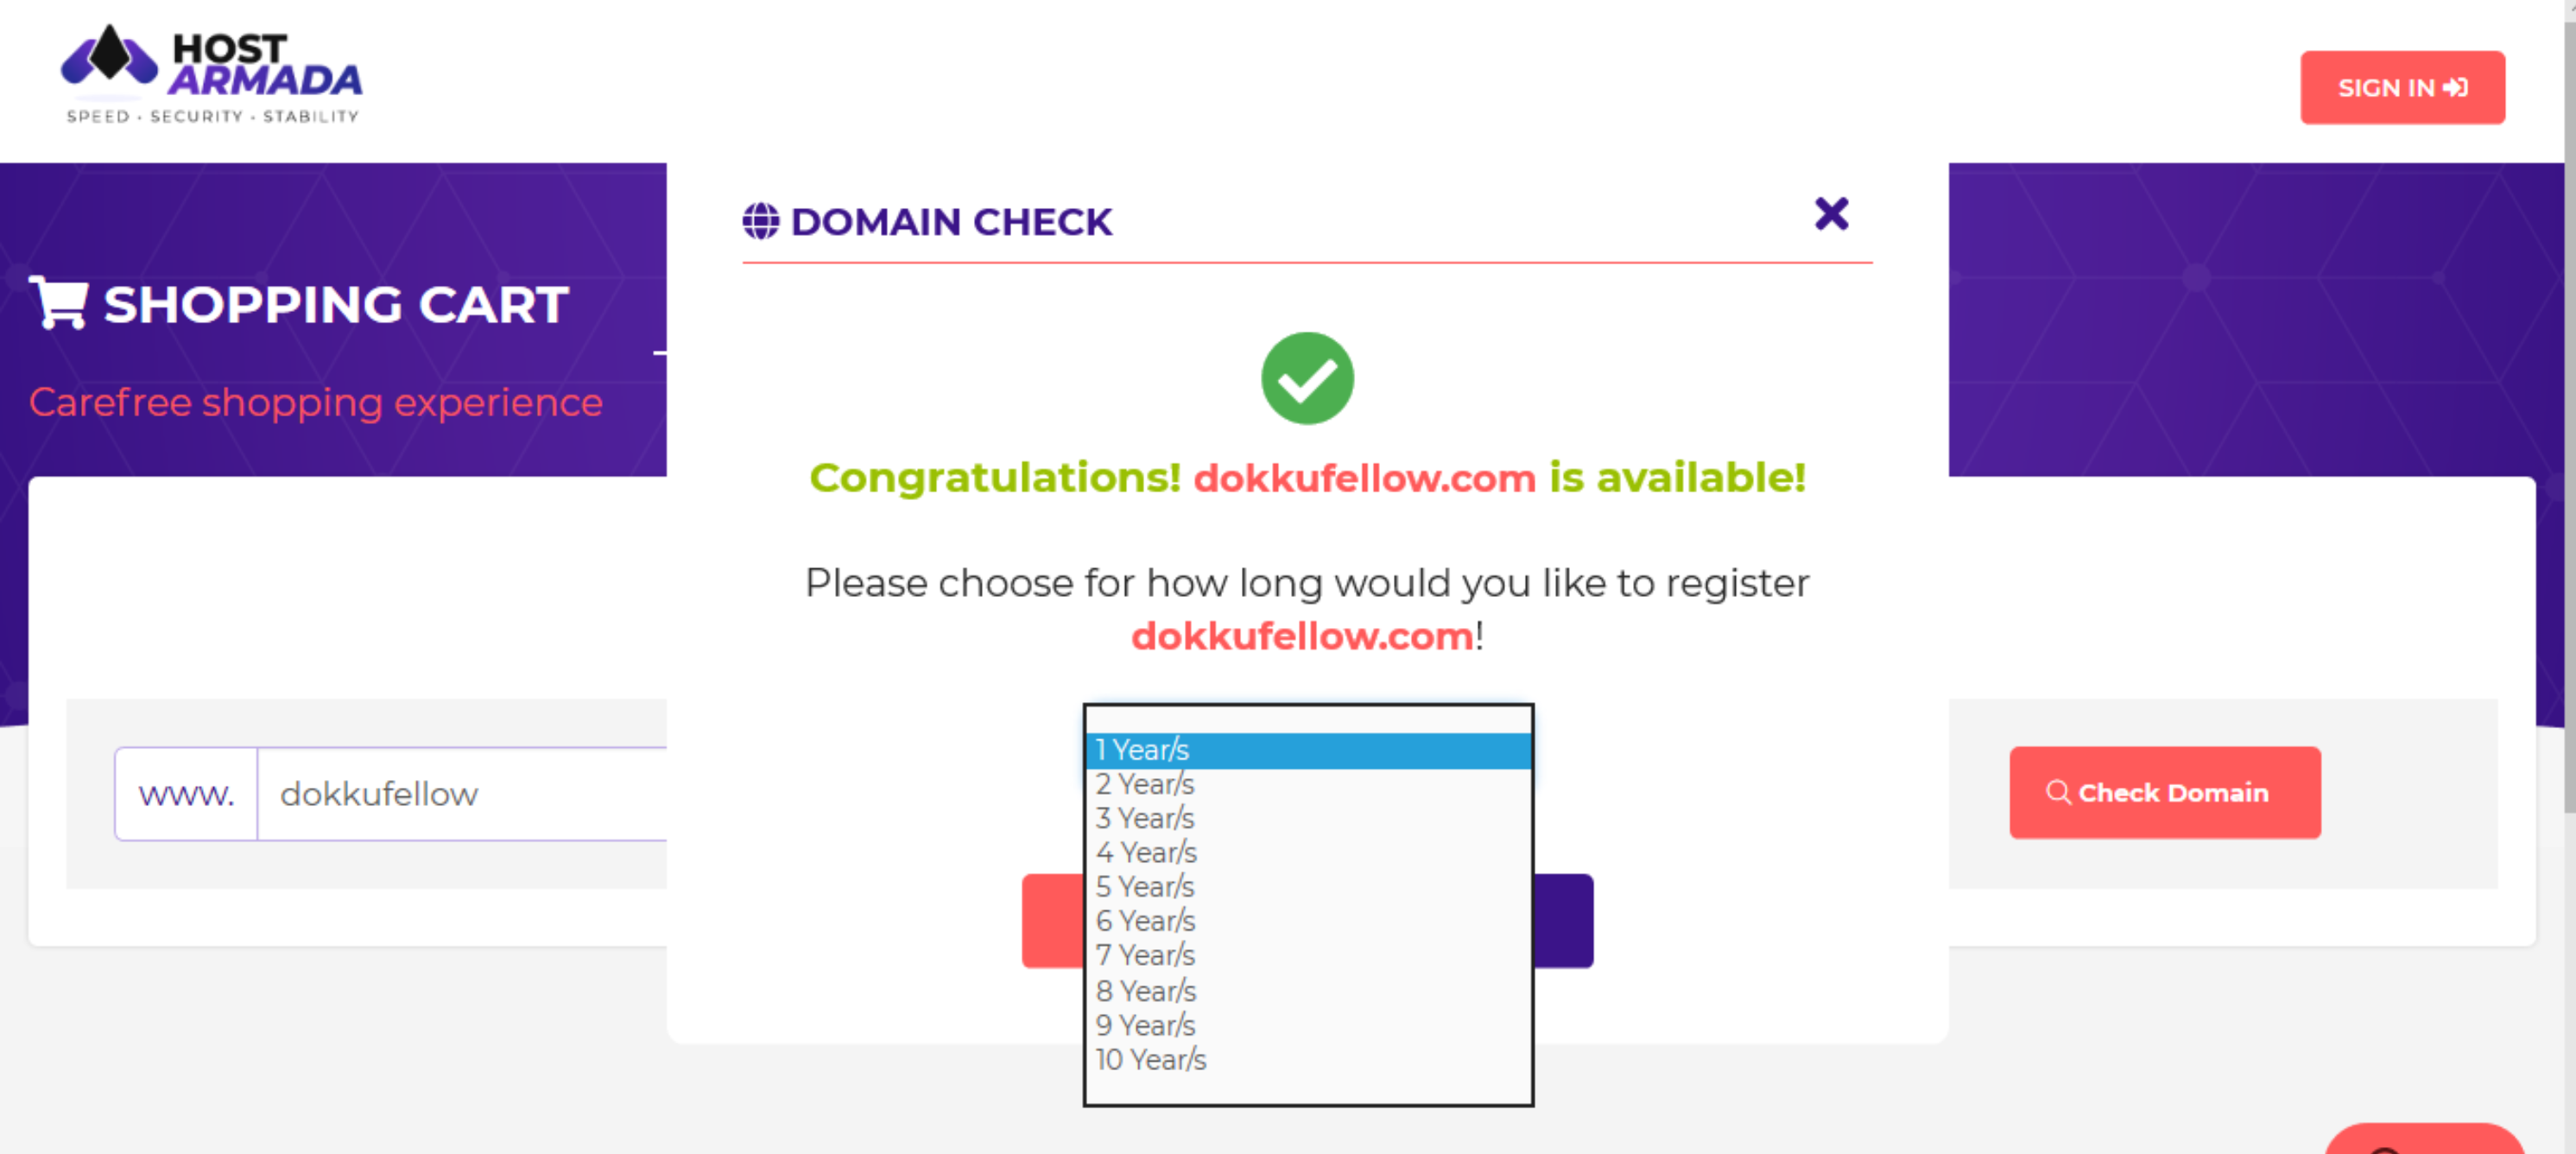This screenshot has height=1154, width=2576.
Task: Click the globe icon beside Domain Check
Action: click(x=760, y=221)
